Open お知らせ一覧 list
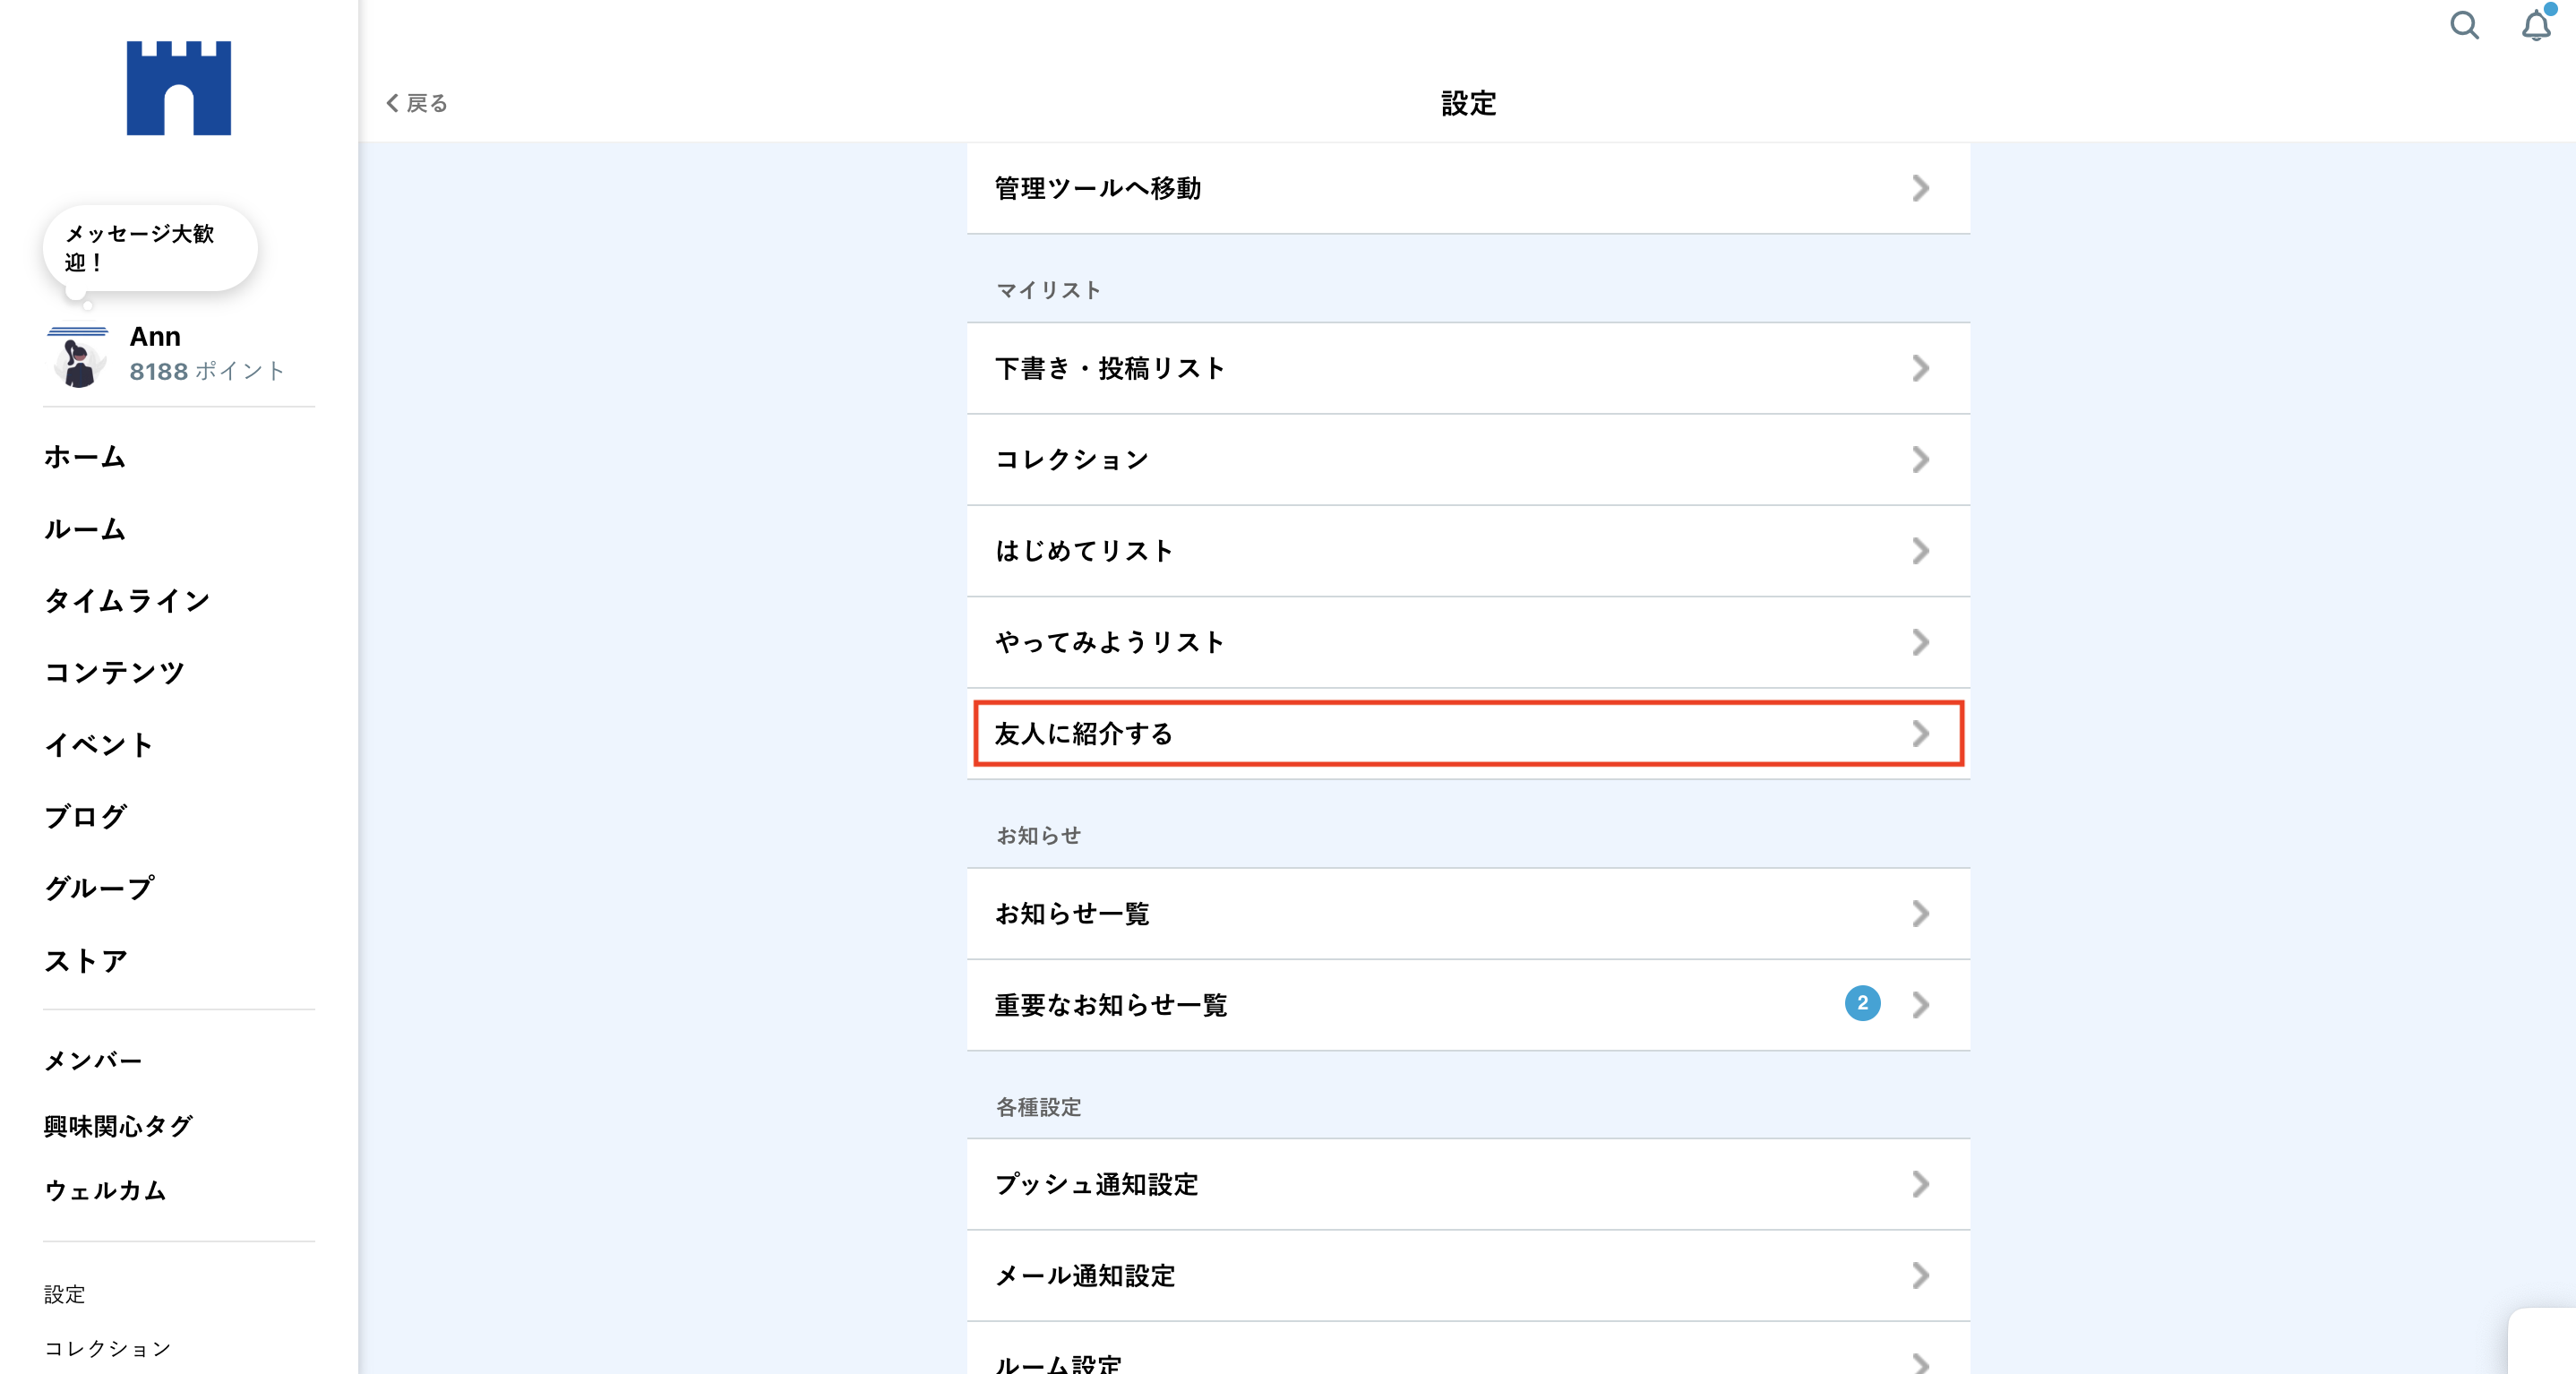Viewport: 2576px width, 1374px height. [1468, 913]
